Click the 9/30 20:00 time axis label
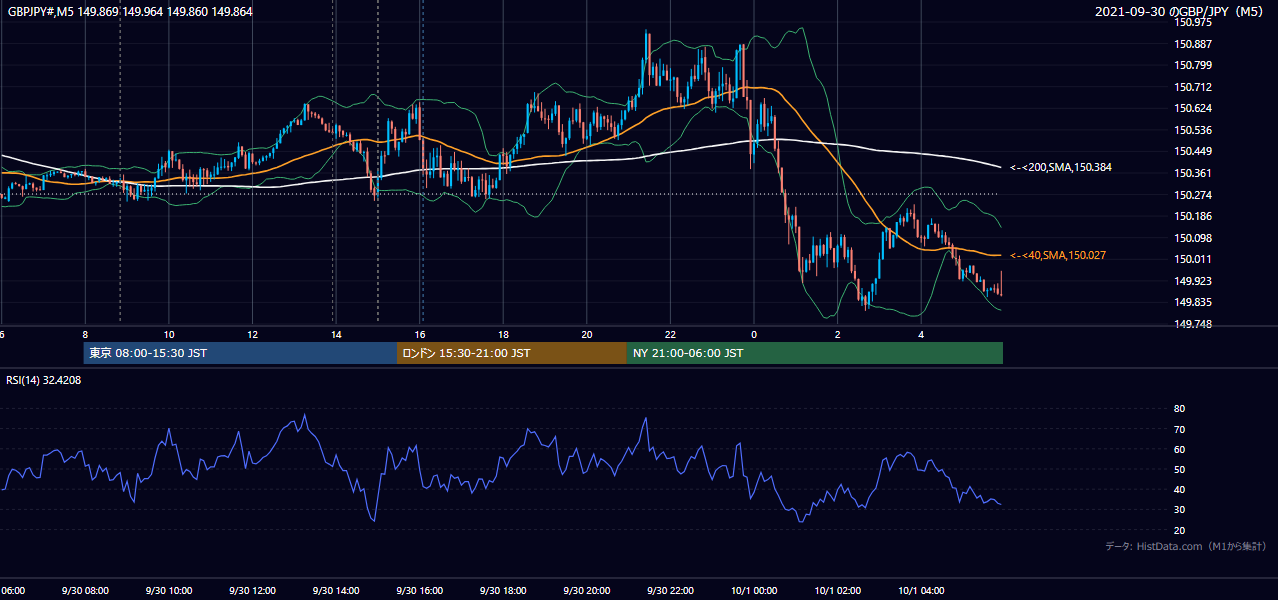The image size is (1278, 600). [586, 591]
